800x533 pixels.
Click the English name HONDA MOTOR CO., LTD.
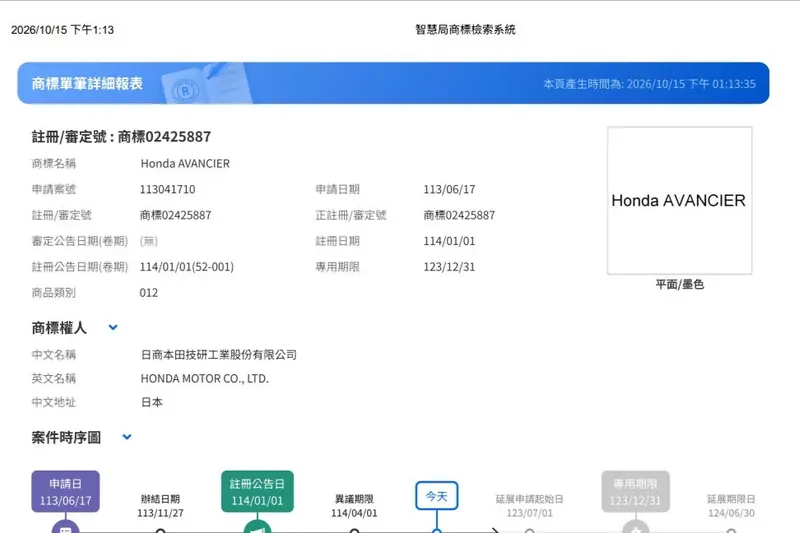click(205, 378)
